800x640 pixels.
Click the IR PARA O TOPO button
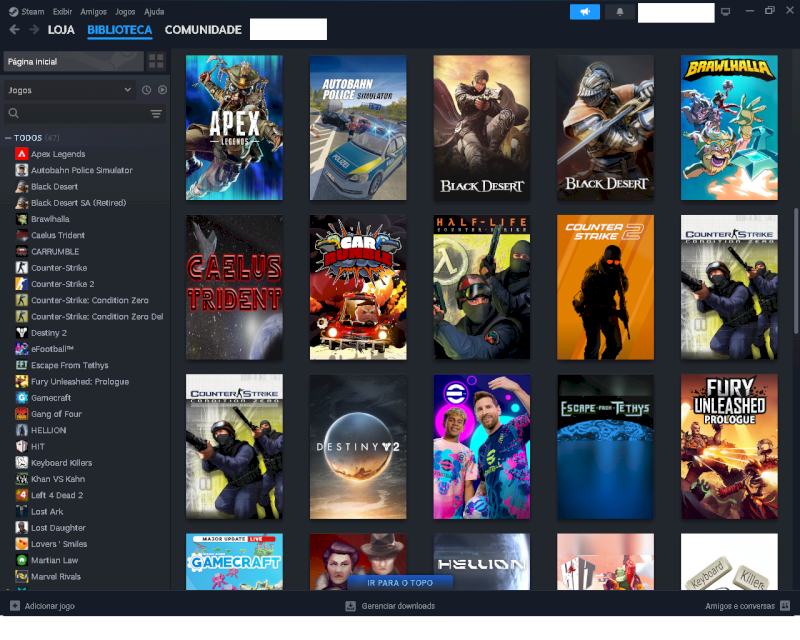pyautogui.click(x=400, y=582)
